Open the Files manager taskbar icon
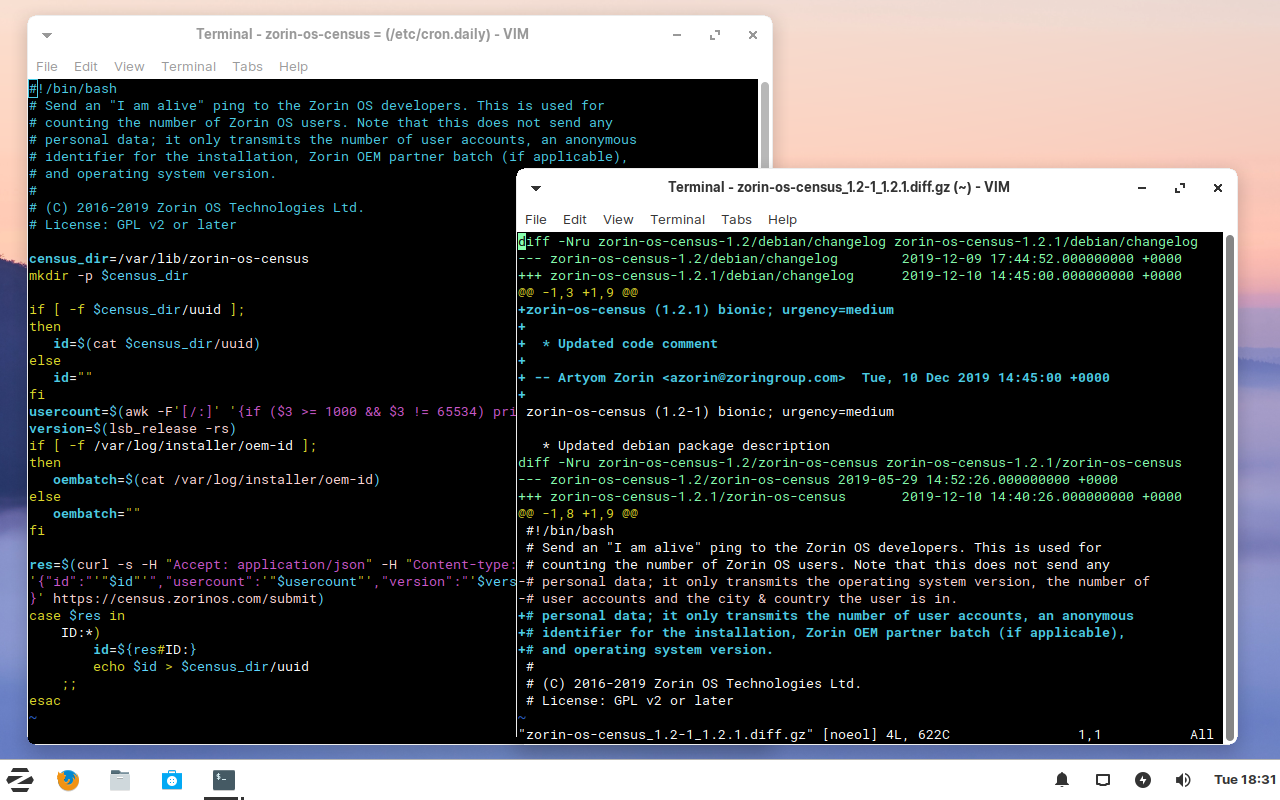 pos(120,780)
